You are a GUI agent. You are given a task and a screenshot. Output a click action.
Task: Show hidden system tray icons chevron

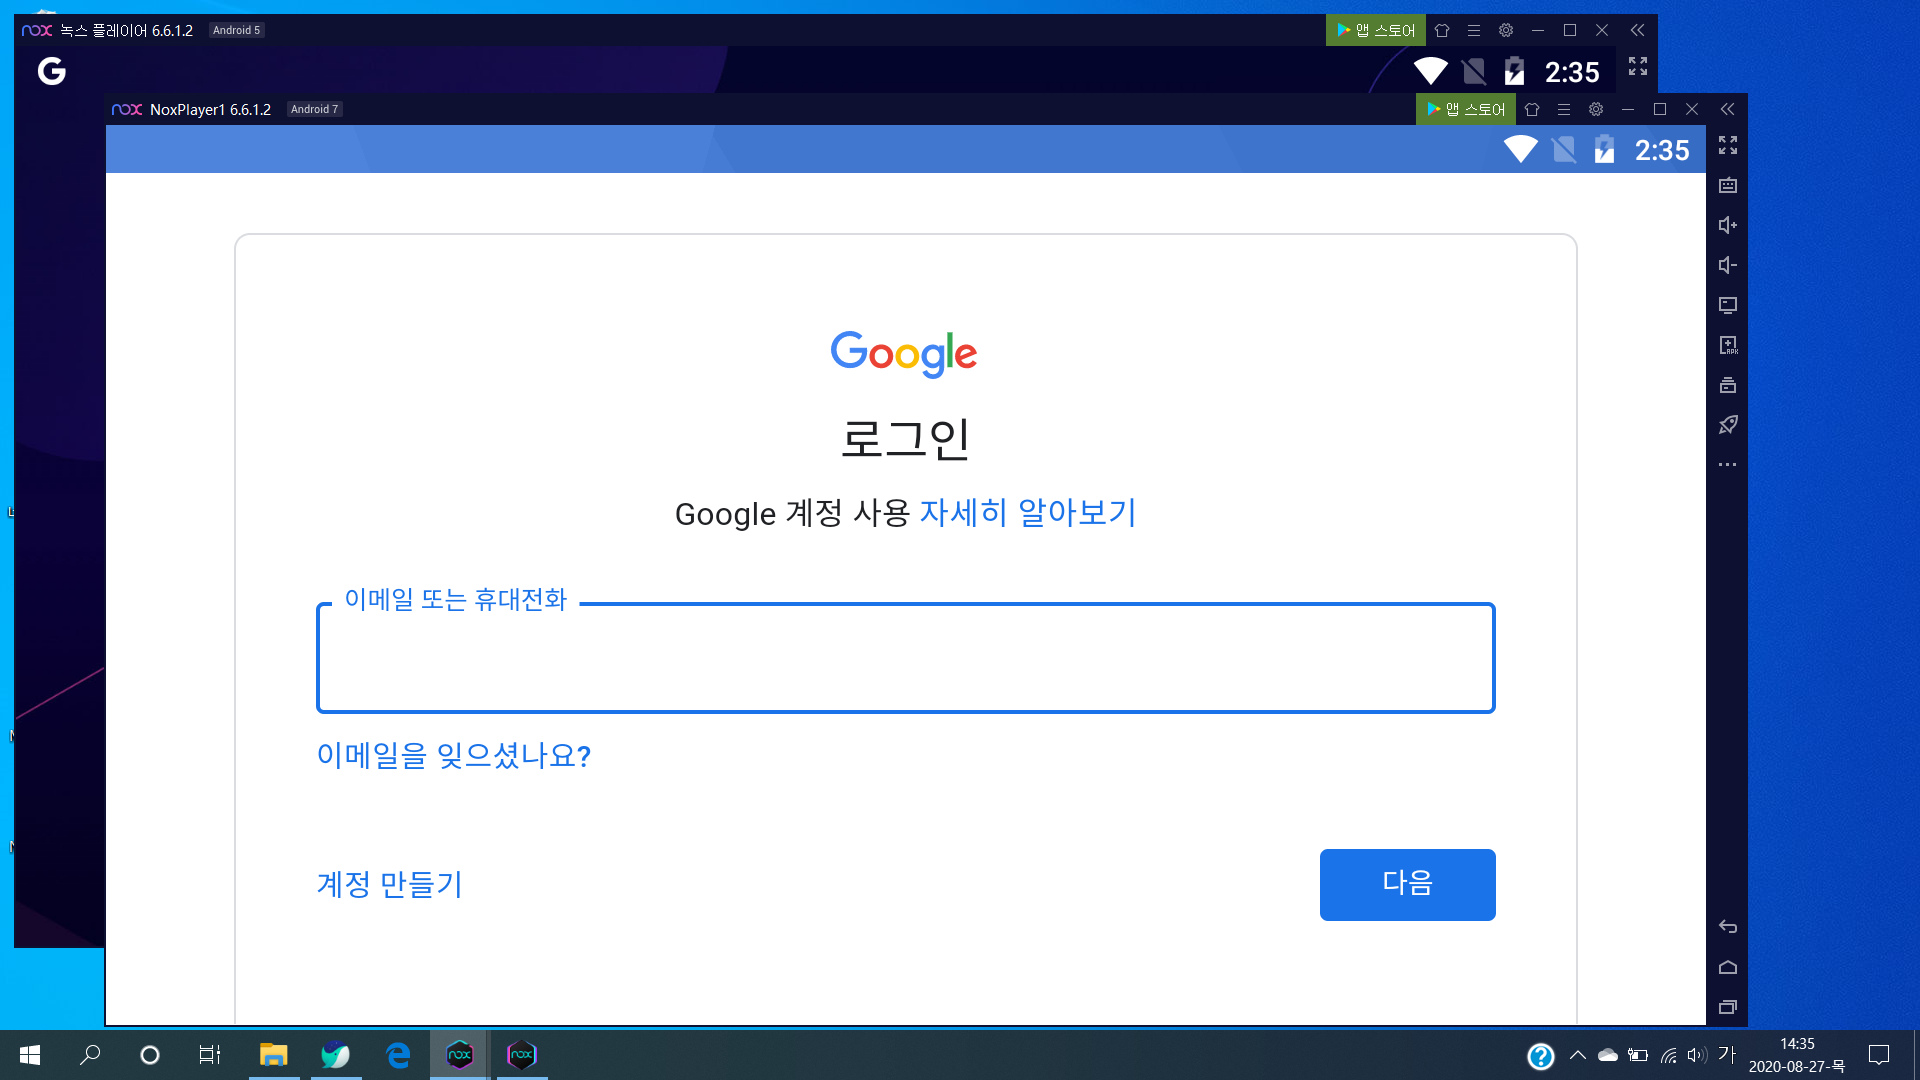[x=1577, y=1055]
